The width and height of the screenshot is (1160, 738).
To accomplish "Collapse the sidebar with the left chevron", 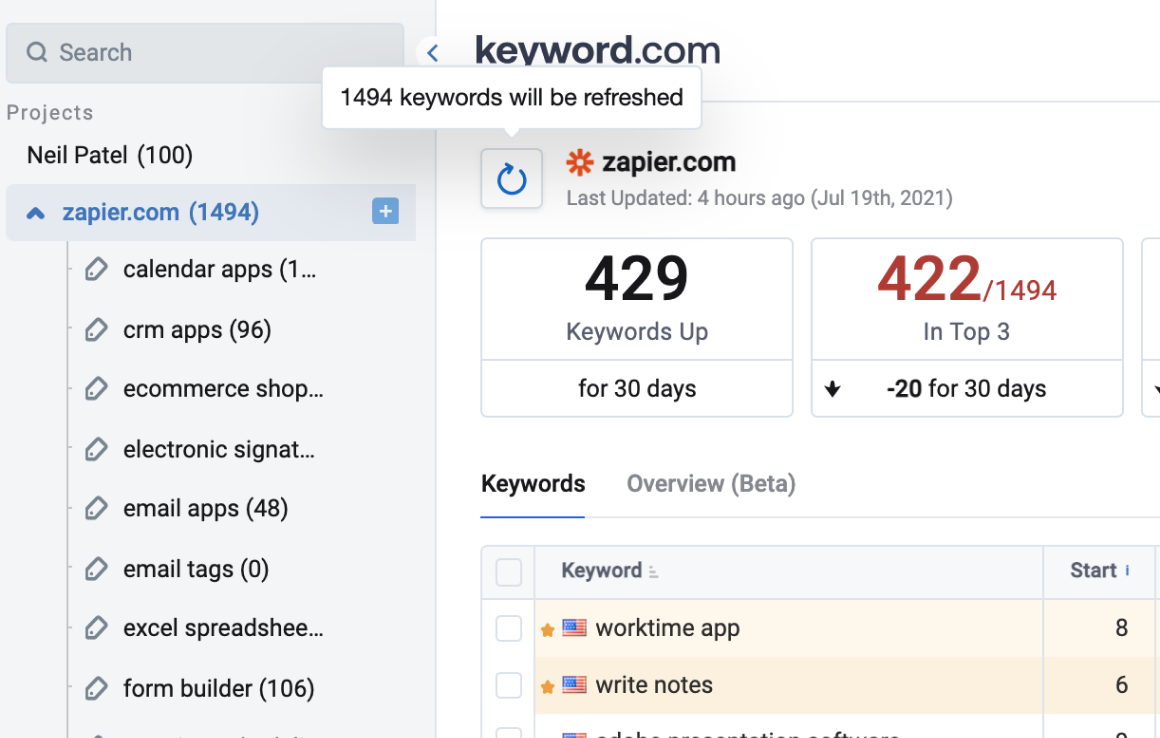I will tap(431, 52).
